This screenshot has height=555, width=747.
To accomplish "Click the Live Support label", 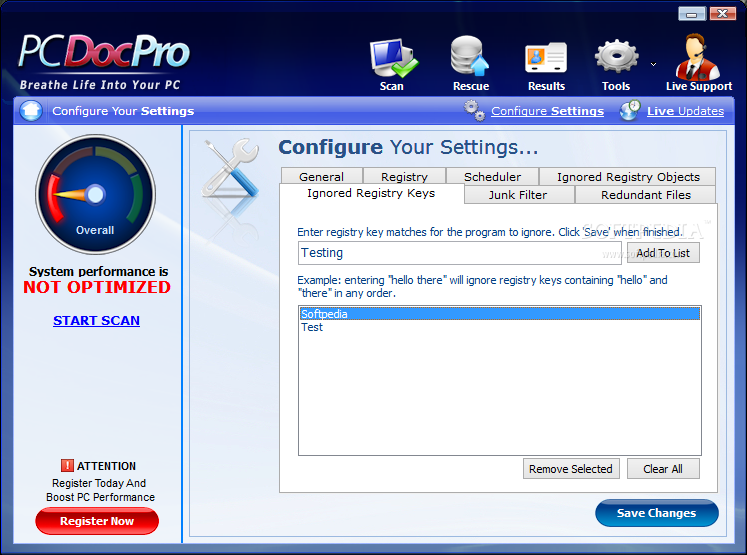I will [x=699, y=86].
